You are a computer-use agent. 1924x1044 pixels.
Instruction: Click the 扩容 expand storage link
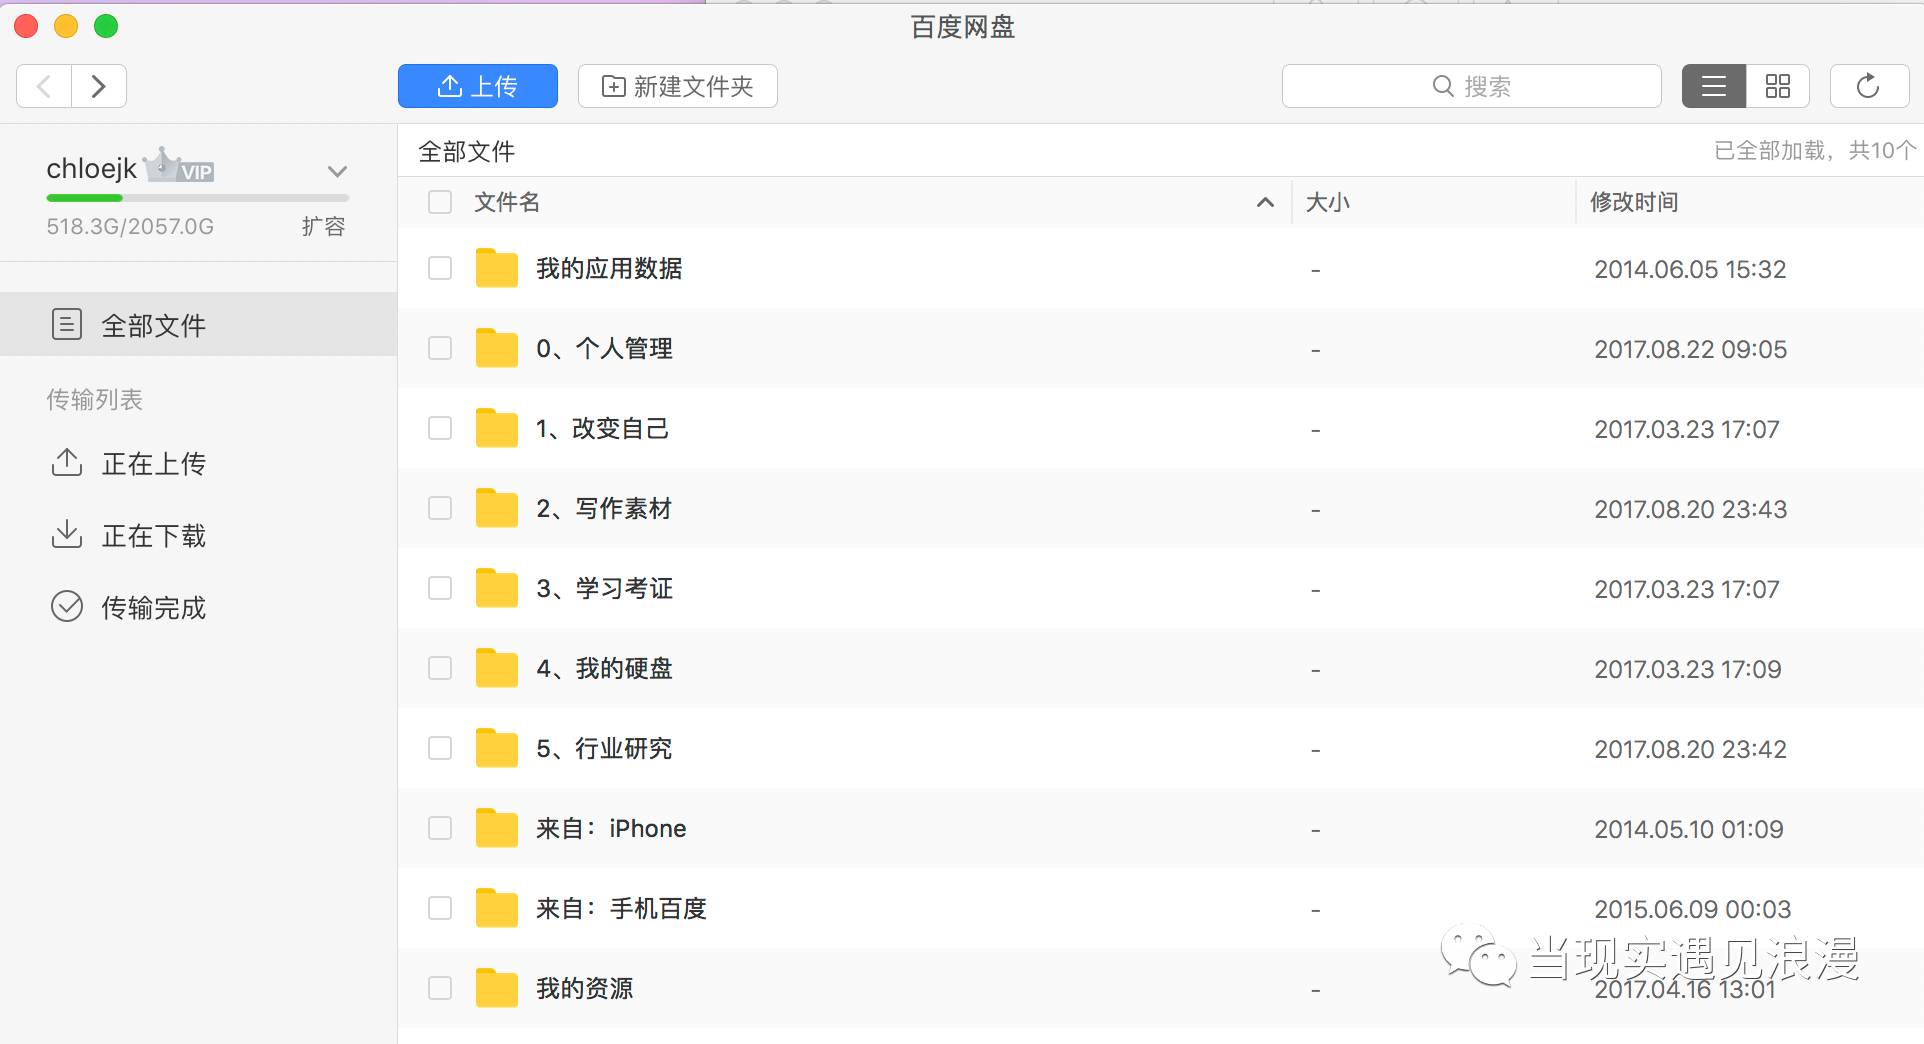pyautogui.click(x=324, y=226)
